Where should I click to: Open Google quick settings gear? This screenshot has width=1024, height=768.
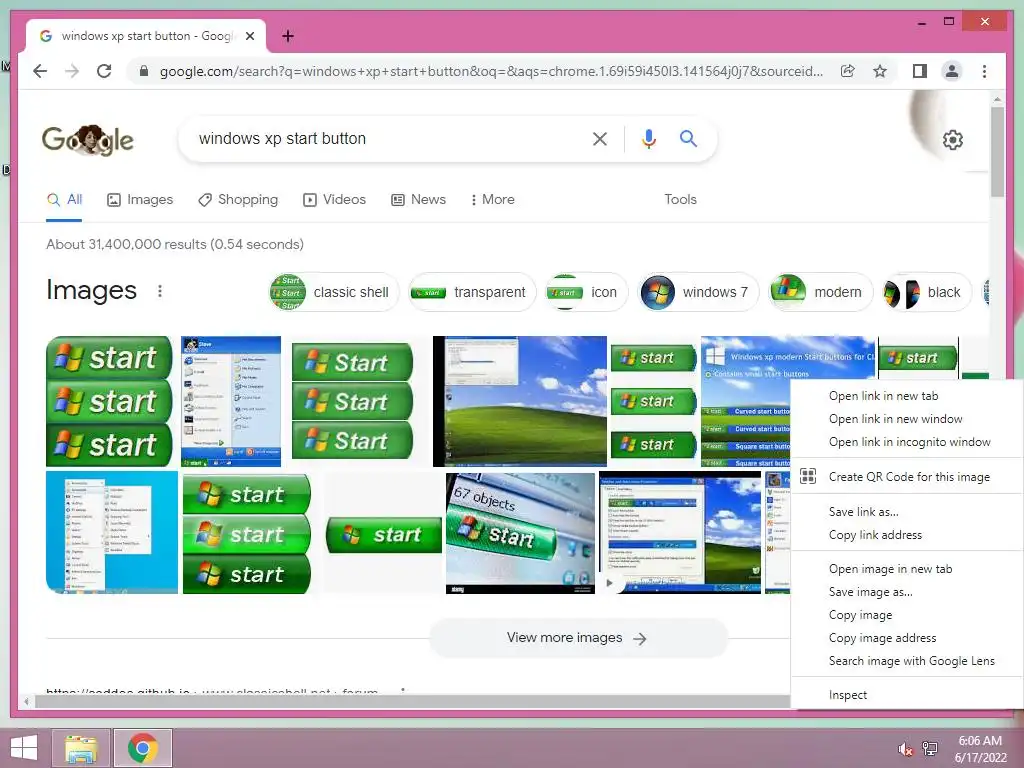point(952,140)
